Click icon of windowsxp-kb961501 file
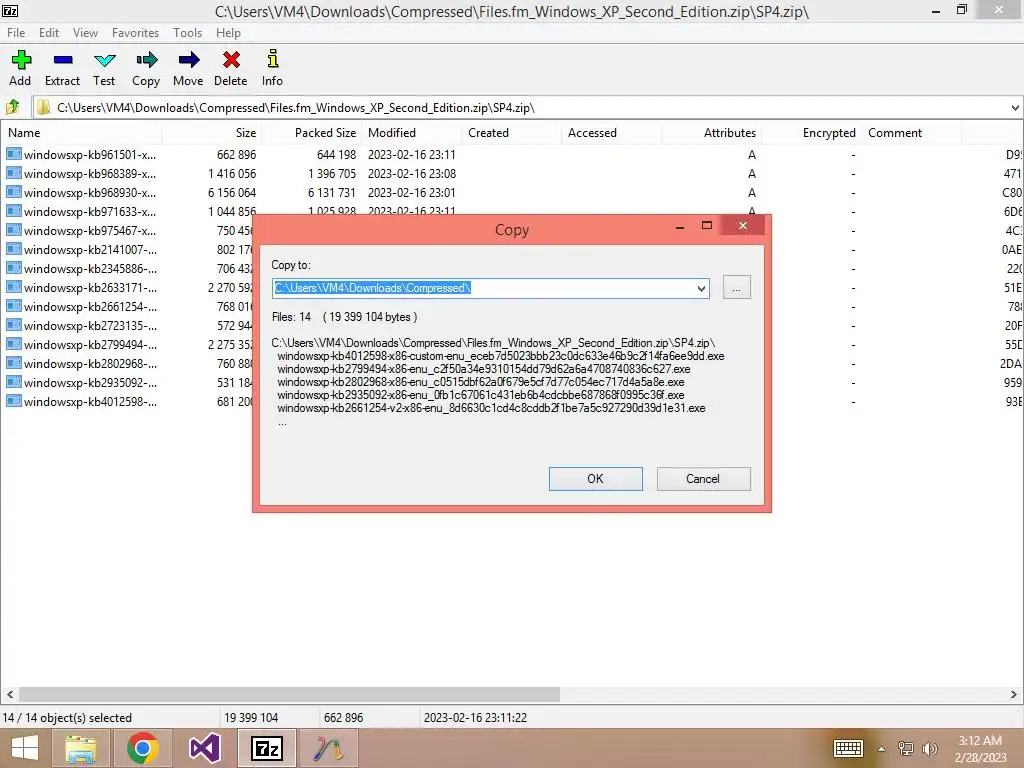 pos(14,154)
